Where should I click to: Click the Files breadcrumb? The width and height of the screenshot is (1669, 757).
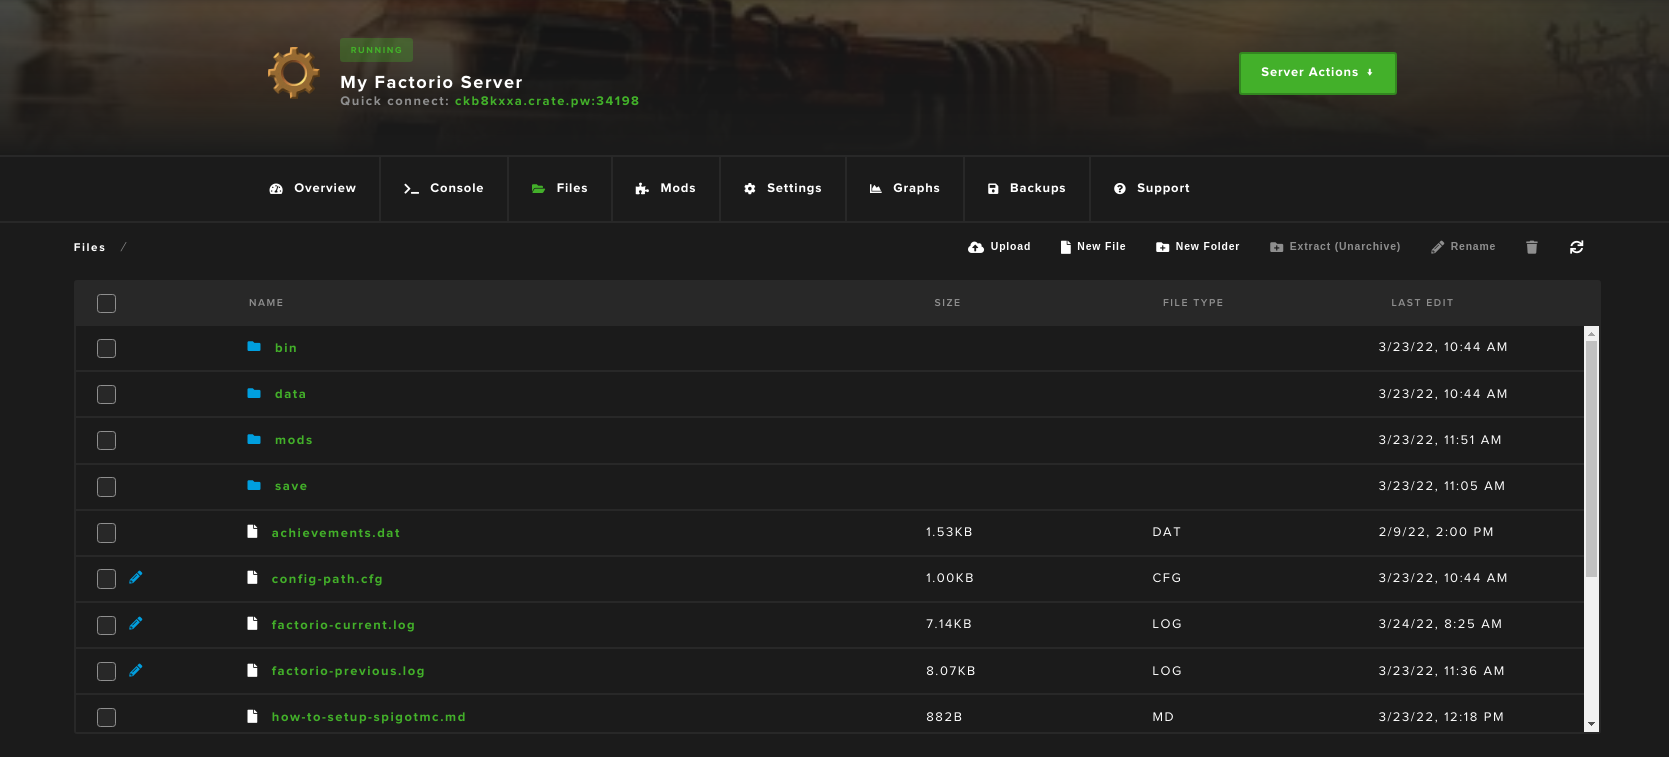[x=89, y=247]
